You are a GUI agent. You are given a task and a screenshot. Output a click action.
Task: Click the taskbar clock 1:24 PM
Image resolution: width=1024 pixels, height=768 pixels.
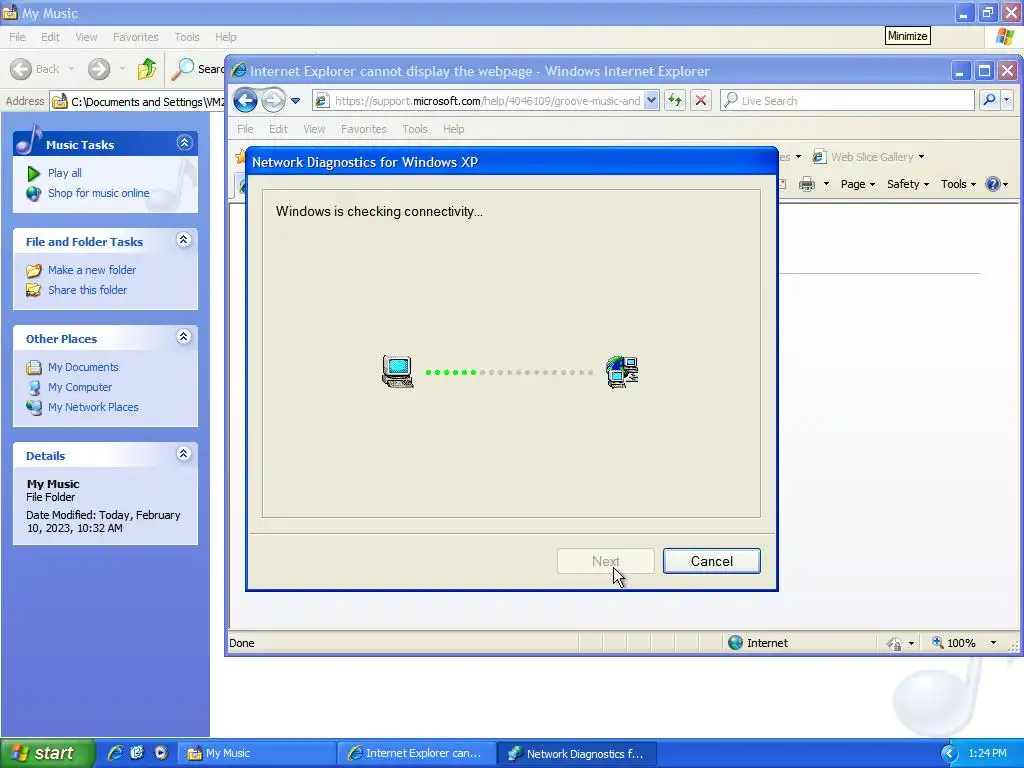click(x=987, y=753)
